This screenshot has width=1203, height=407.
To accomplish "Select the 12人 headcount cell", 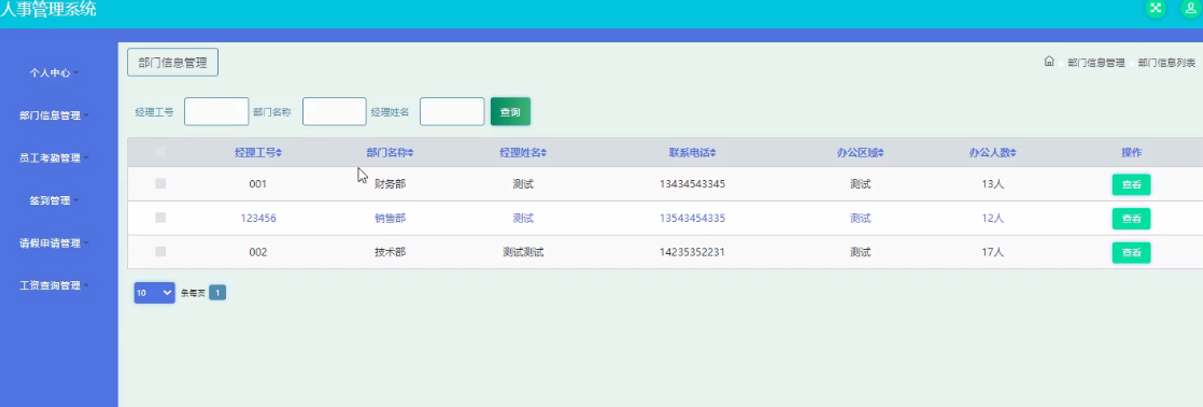I will click(x=992, y=218).
